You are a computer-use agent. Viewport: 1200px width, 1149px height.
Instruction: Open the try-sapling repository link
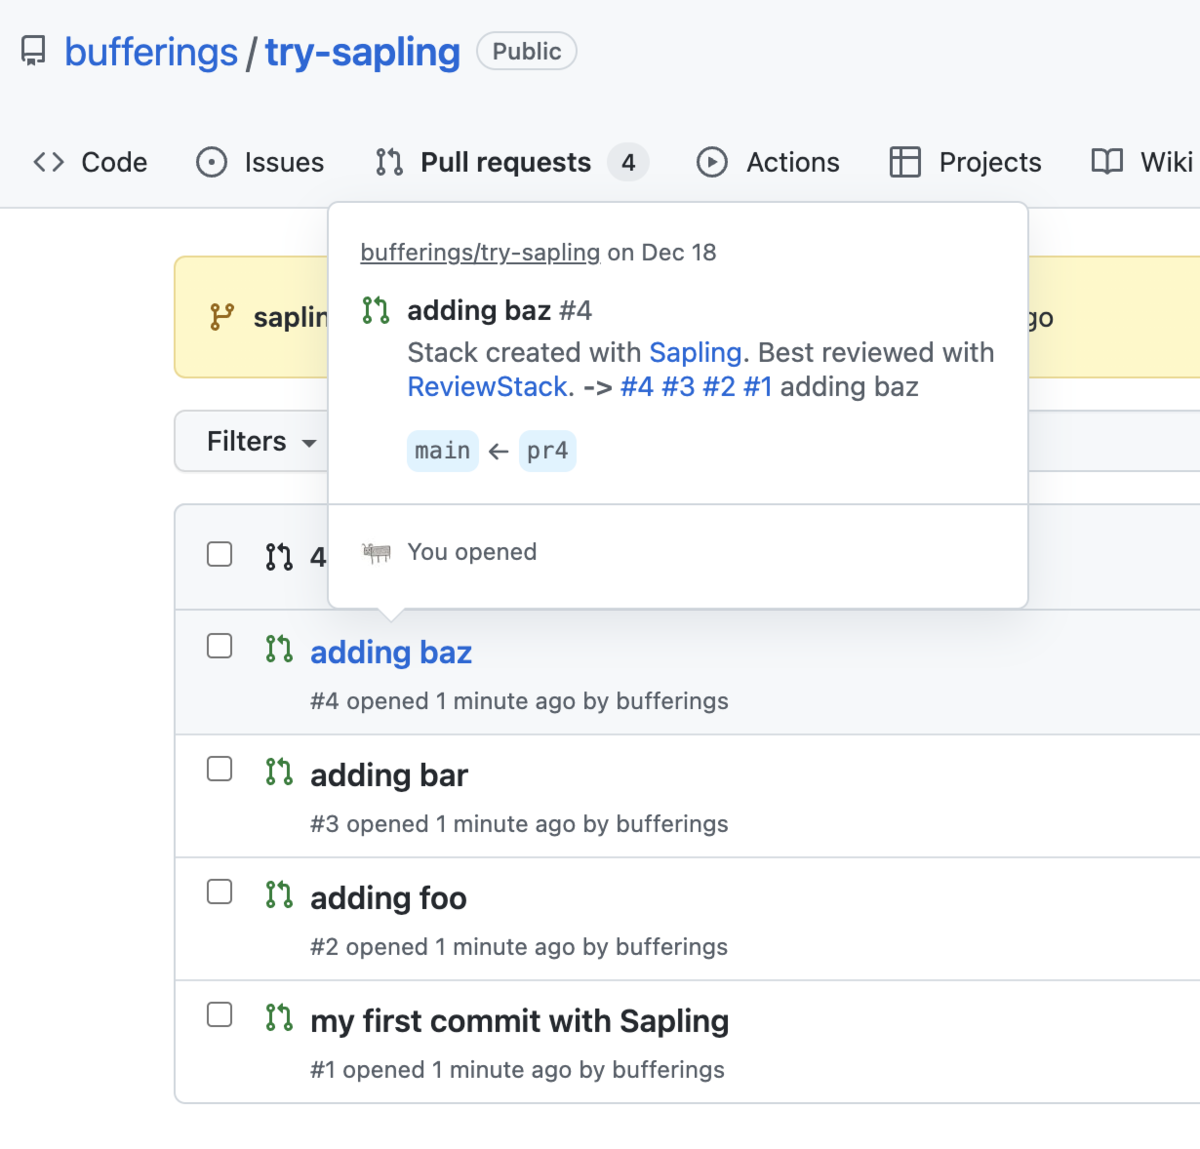click(363, 52)
